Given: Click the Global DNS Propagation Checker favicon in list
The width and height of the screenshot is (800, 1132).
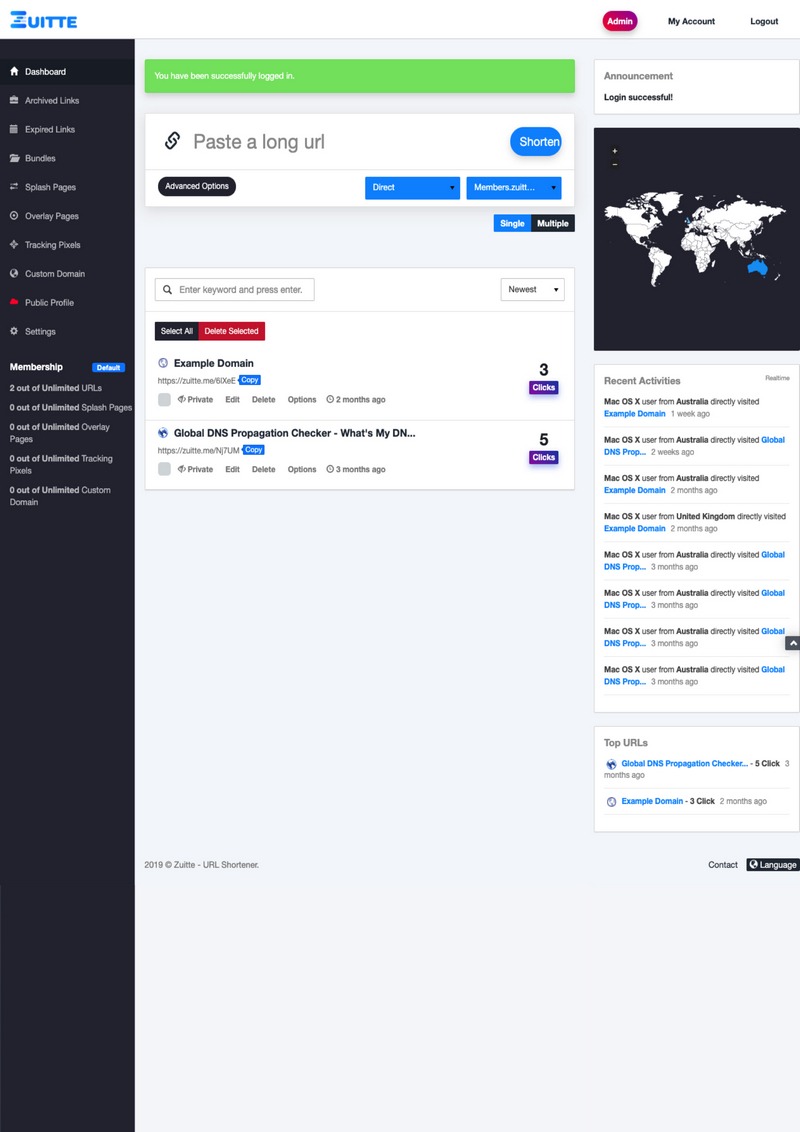Looking at the screenshot, I should [x=163, y=433].
